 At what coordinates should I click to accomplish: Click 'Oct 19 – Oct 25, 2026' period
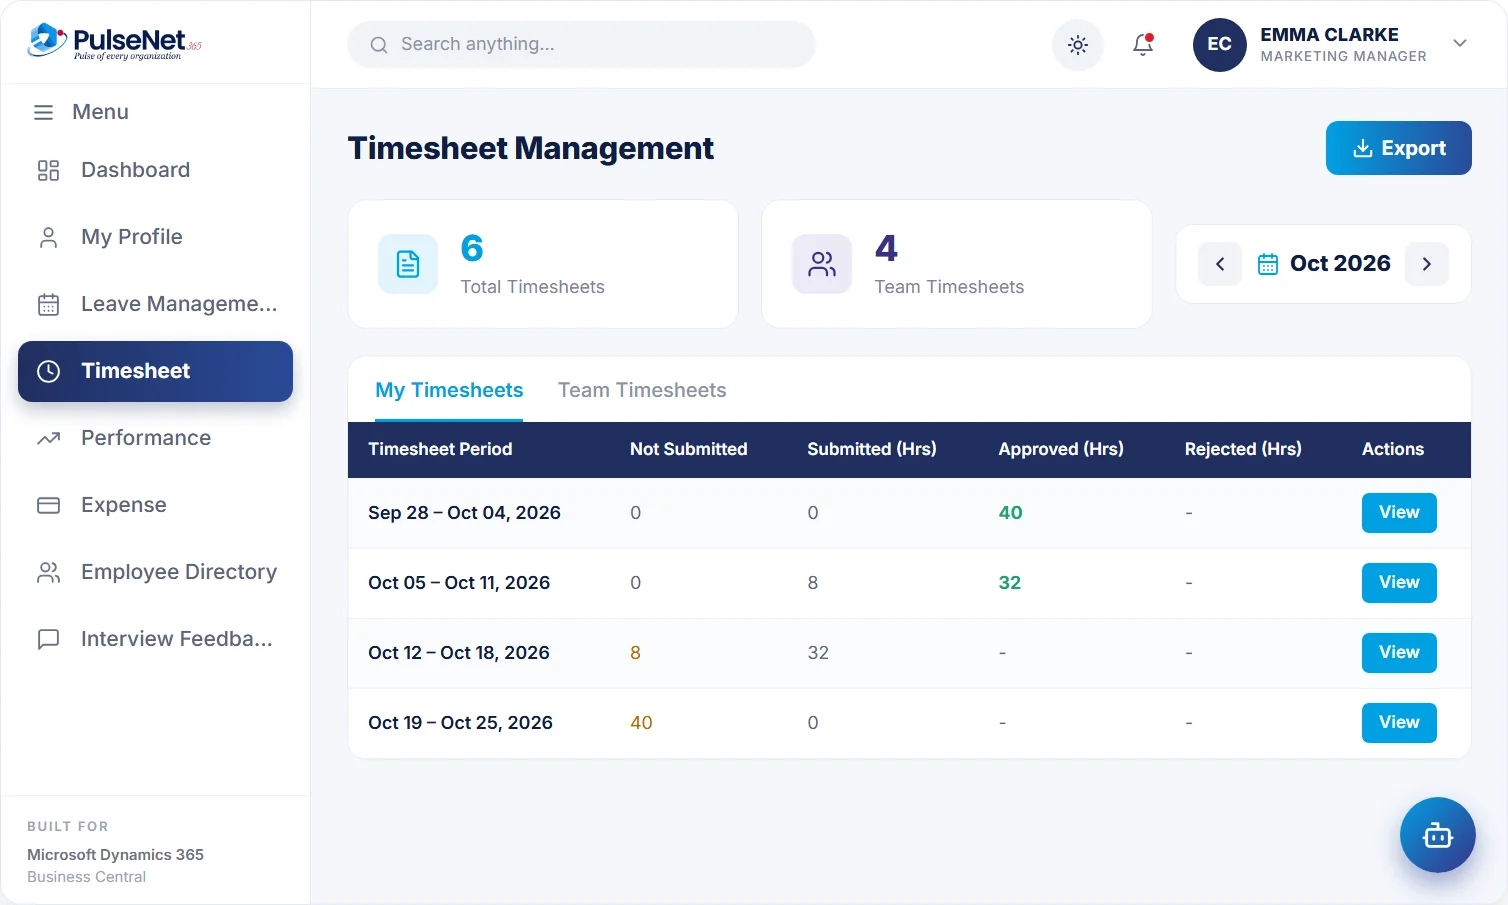tap(460, 723)
